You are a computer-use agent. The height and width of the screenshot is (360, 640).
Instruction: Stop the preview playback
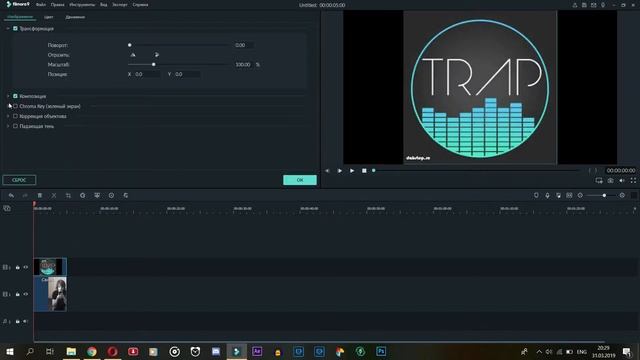364,171
